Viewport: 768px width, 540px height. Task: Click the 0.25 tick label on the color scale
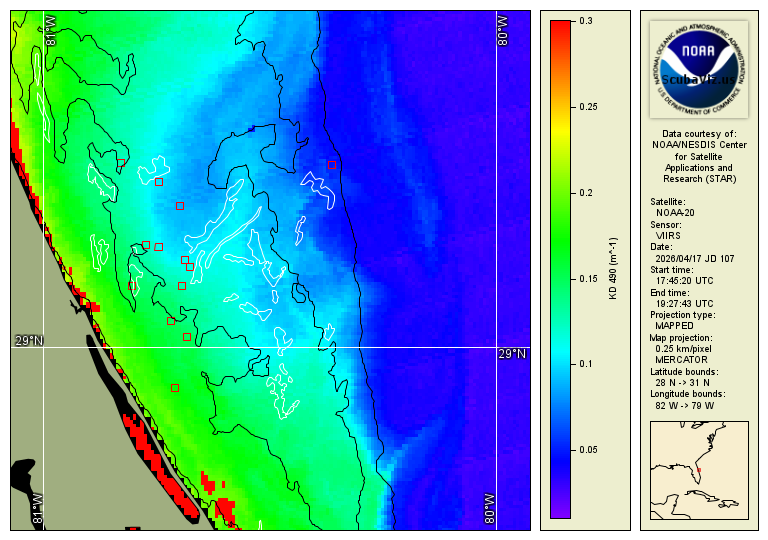589,107
